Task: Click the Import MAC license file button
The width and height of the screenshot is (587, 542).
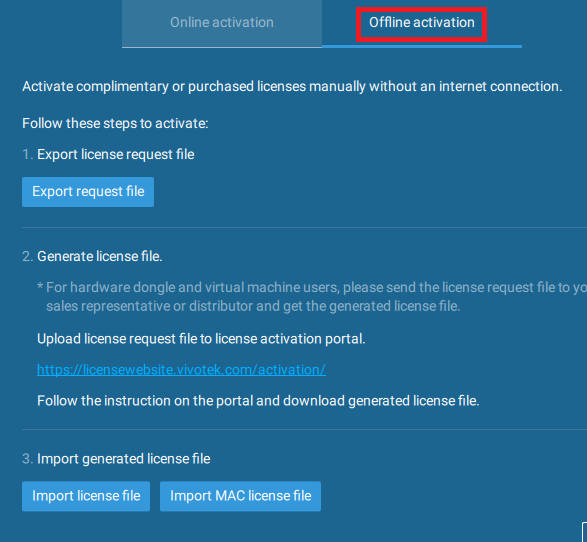Action: (x=240, y=496)
